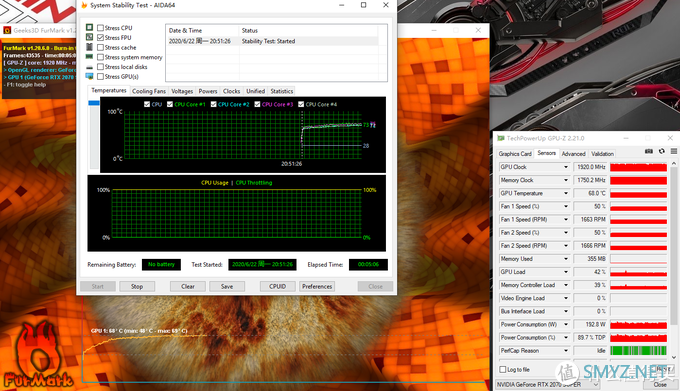Open GPU-Z Validation tab

click(x=602, y=154)
